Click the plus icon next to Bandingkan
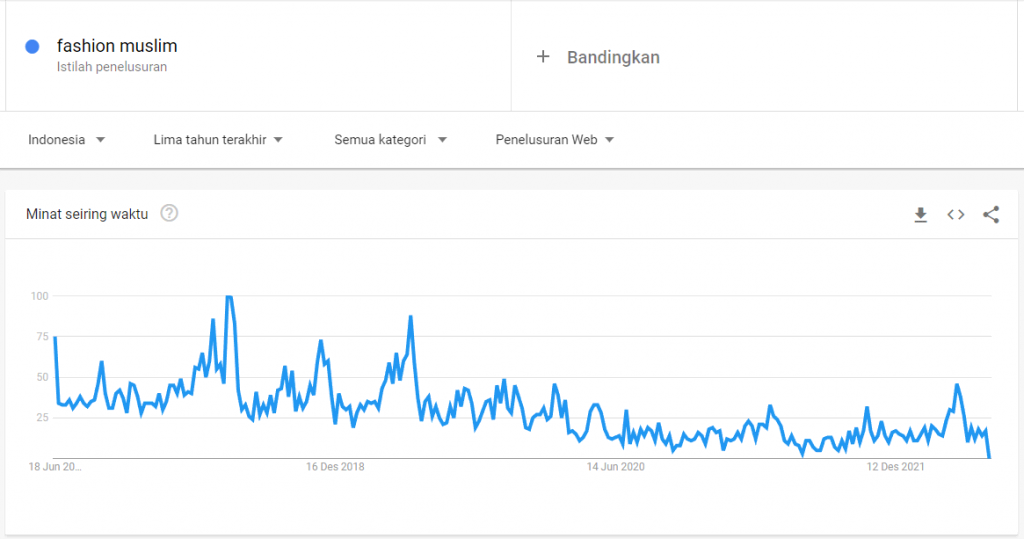Image resolution: width=1024 pixels, height=539 pixels. pyautogui.click(x=543, y=57)
